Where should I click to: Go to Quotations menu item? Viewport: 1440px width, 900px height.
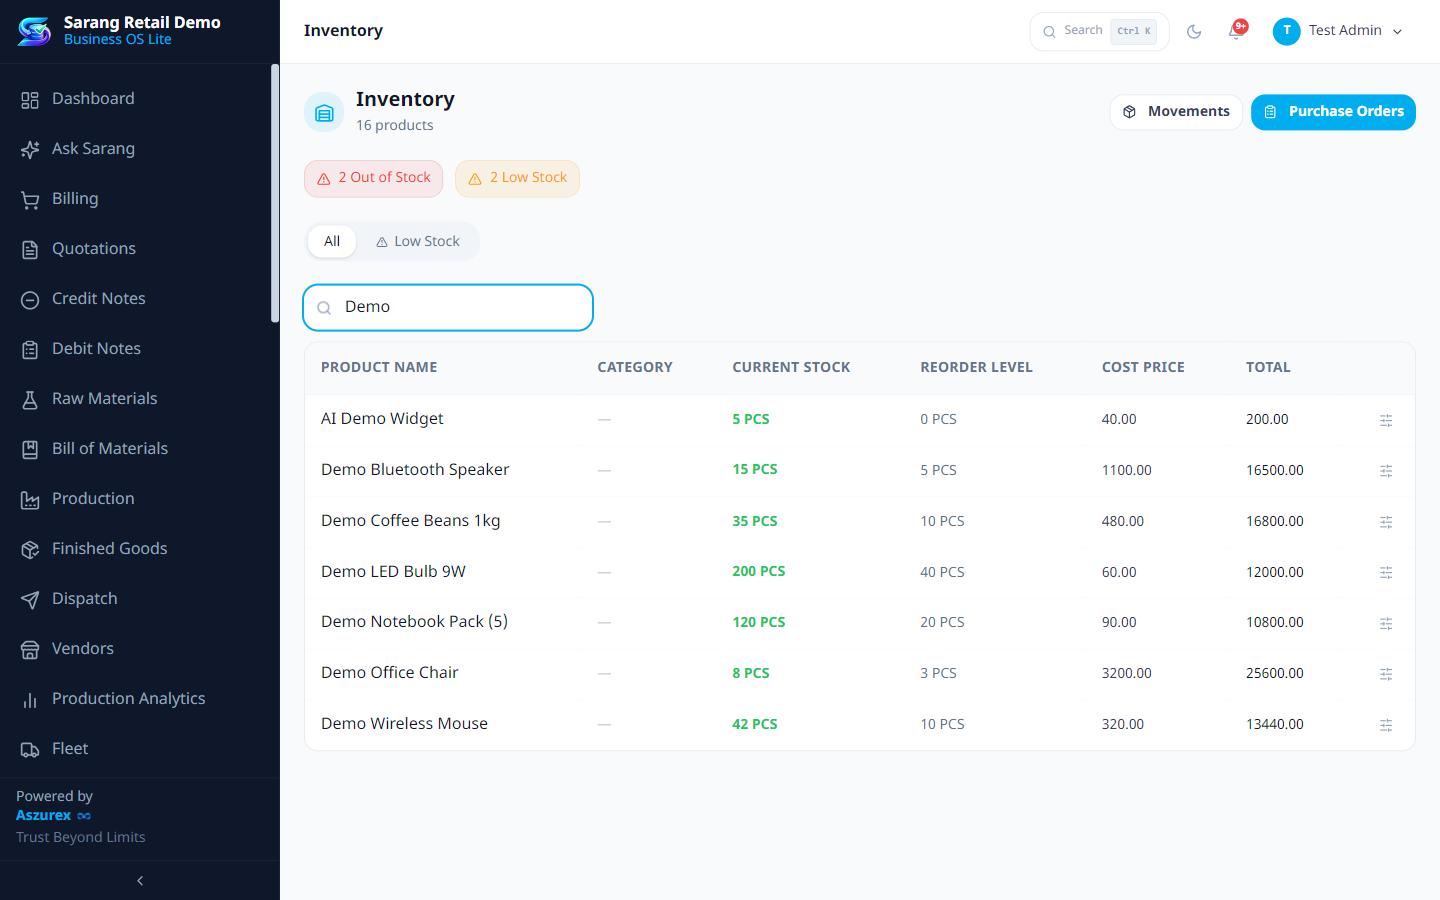pos(138,249)
